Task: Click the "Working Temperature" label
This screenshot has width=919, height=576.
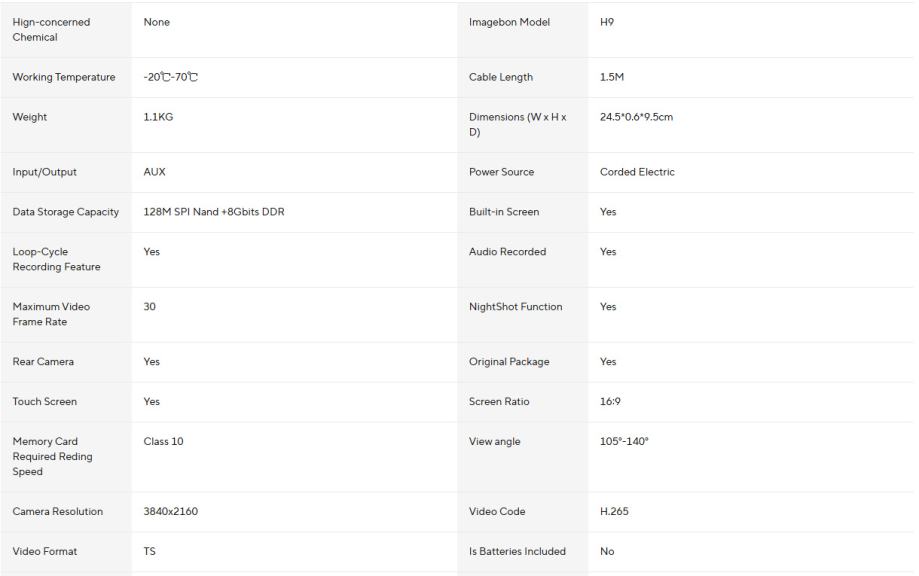Action: pyautogui.click(x=63, y=78)
